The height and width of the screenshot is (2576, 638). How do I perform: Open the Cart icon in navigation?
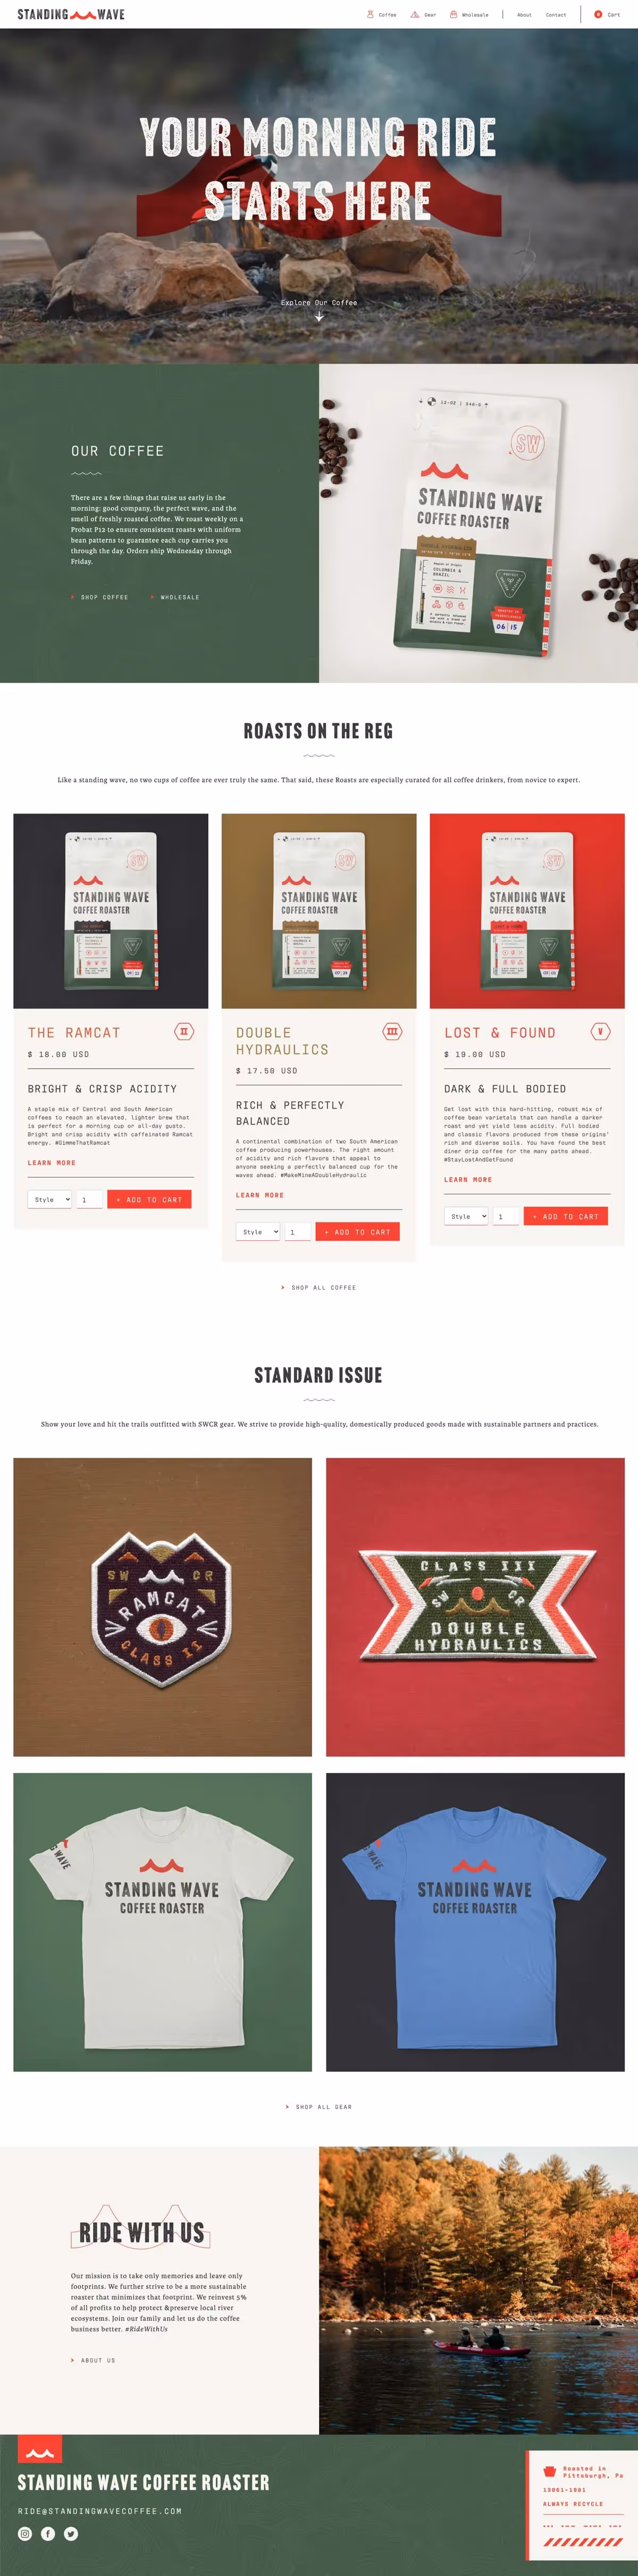pyautogui.click(x=607, y=15)
